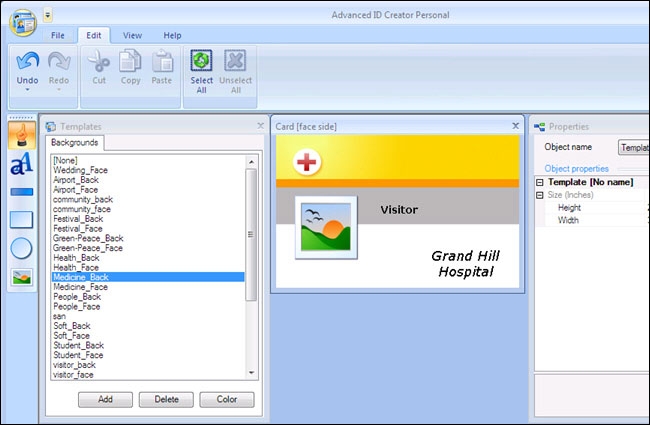650x425 pixels.
Task: Select the Visitor text on the card
Action: pyautogui.click(x=399, y=210)
